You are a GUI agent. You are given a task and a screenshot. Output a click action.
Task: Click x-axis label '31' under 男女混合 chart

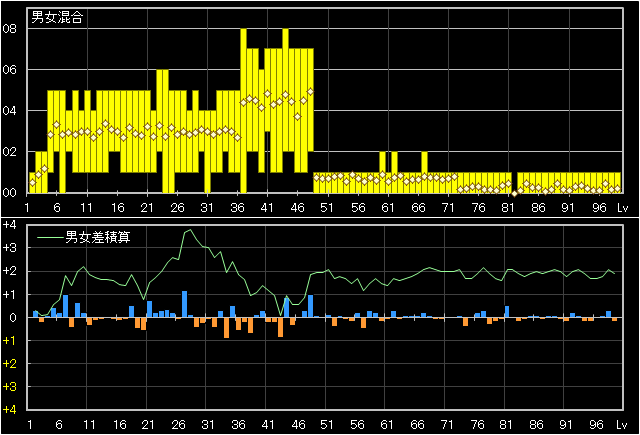pyautogui.click(x=207, y=208)
